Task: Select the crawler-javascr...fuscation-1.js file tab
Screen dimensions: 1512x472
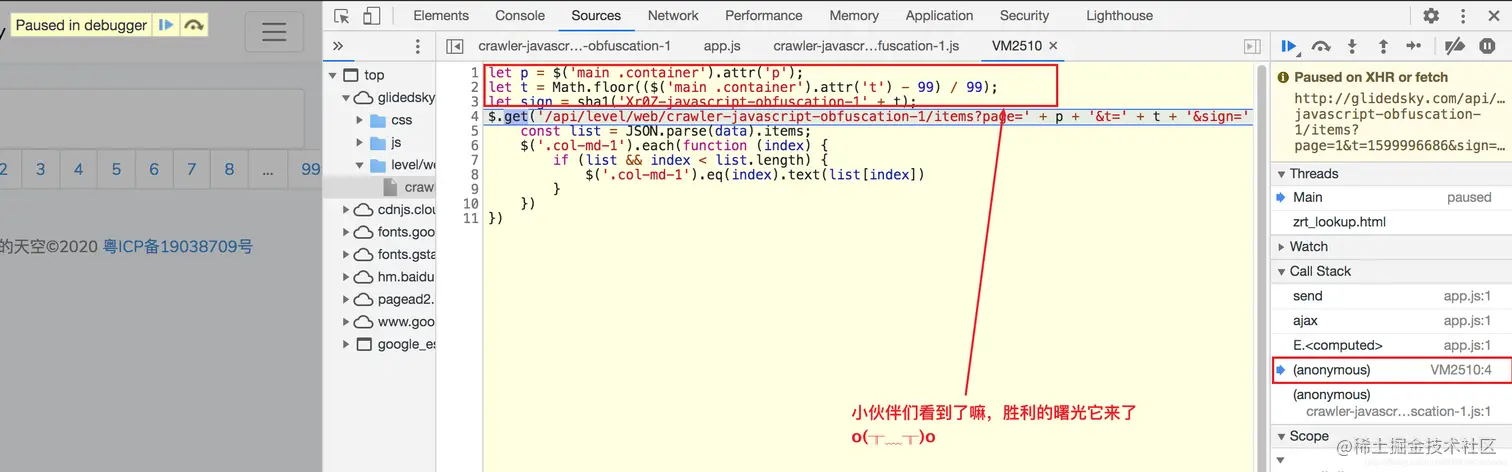Action: pyautogui.click(x=866, y=46)
